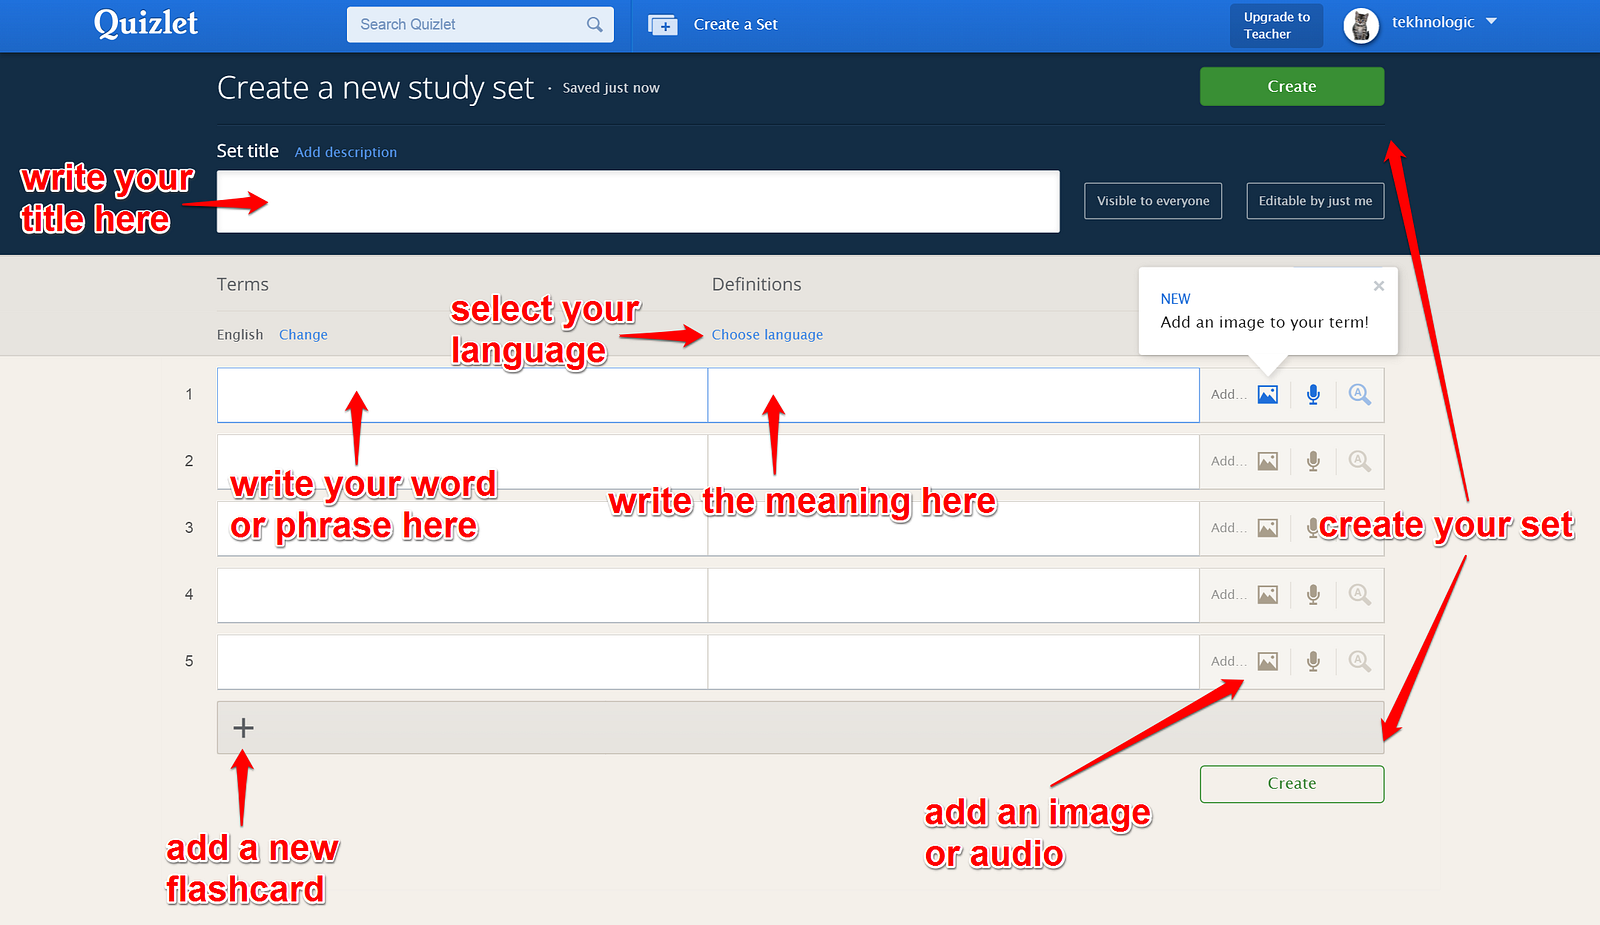The width and height of the screenshot is (1600, 925).
Task: Click row number 5
Action: coord(189,661)
